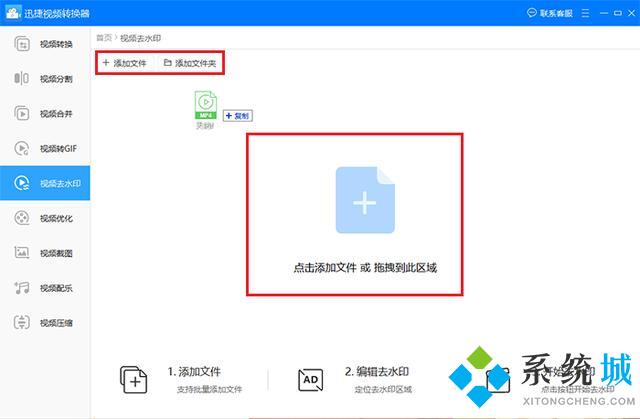The image size is (640, 419).
Task: Click the 视频优化 film reel icon
Action: click(22, 218)
